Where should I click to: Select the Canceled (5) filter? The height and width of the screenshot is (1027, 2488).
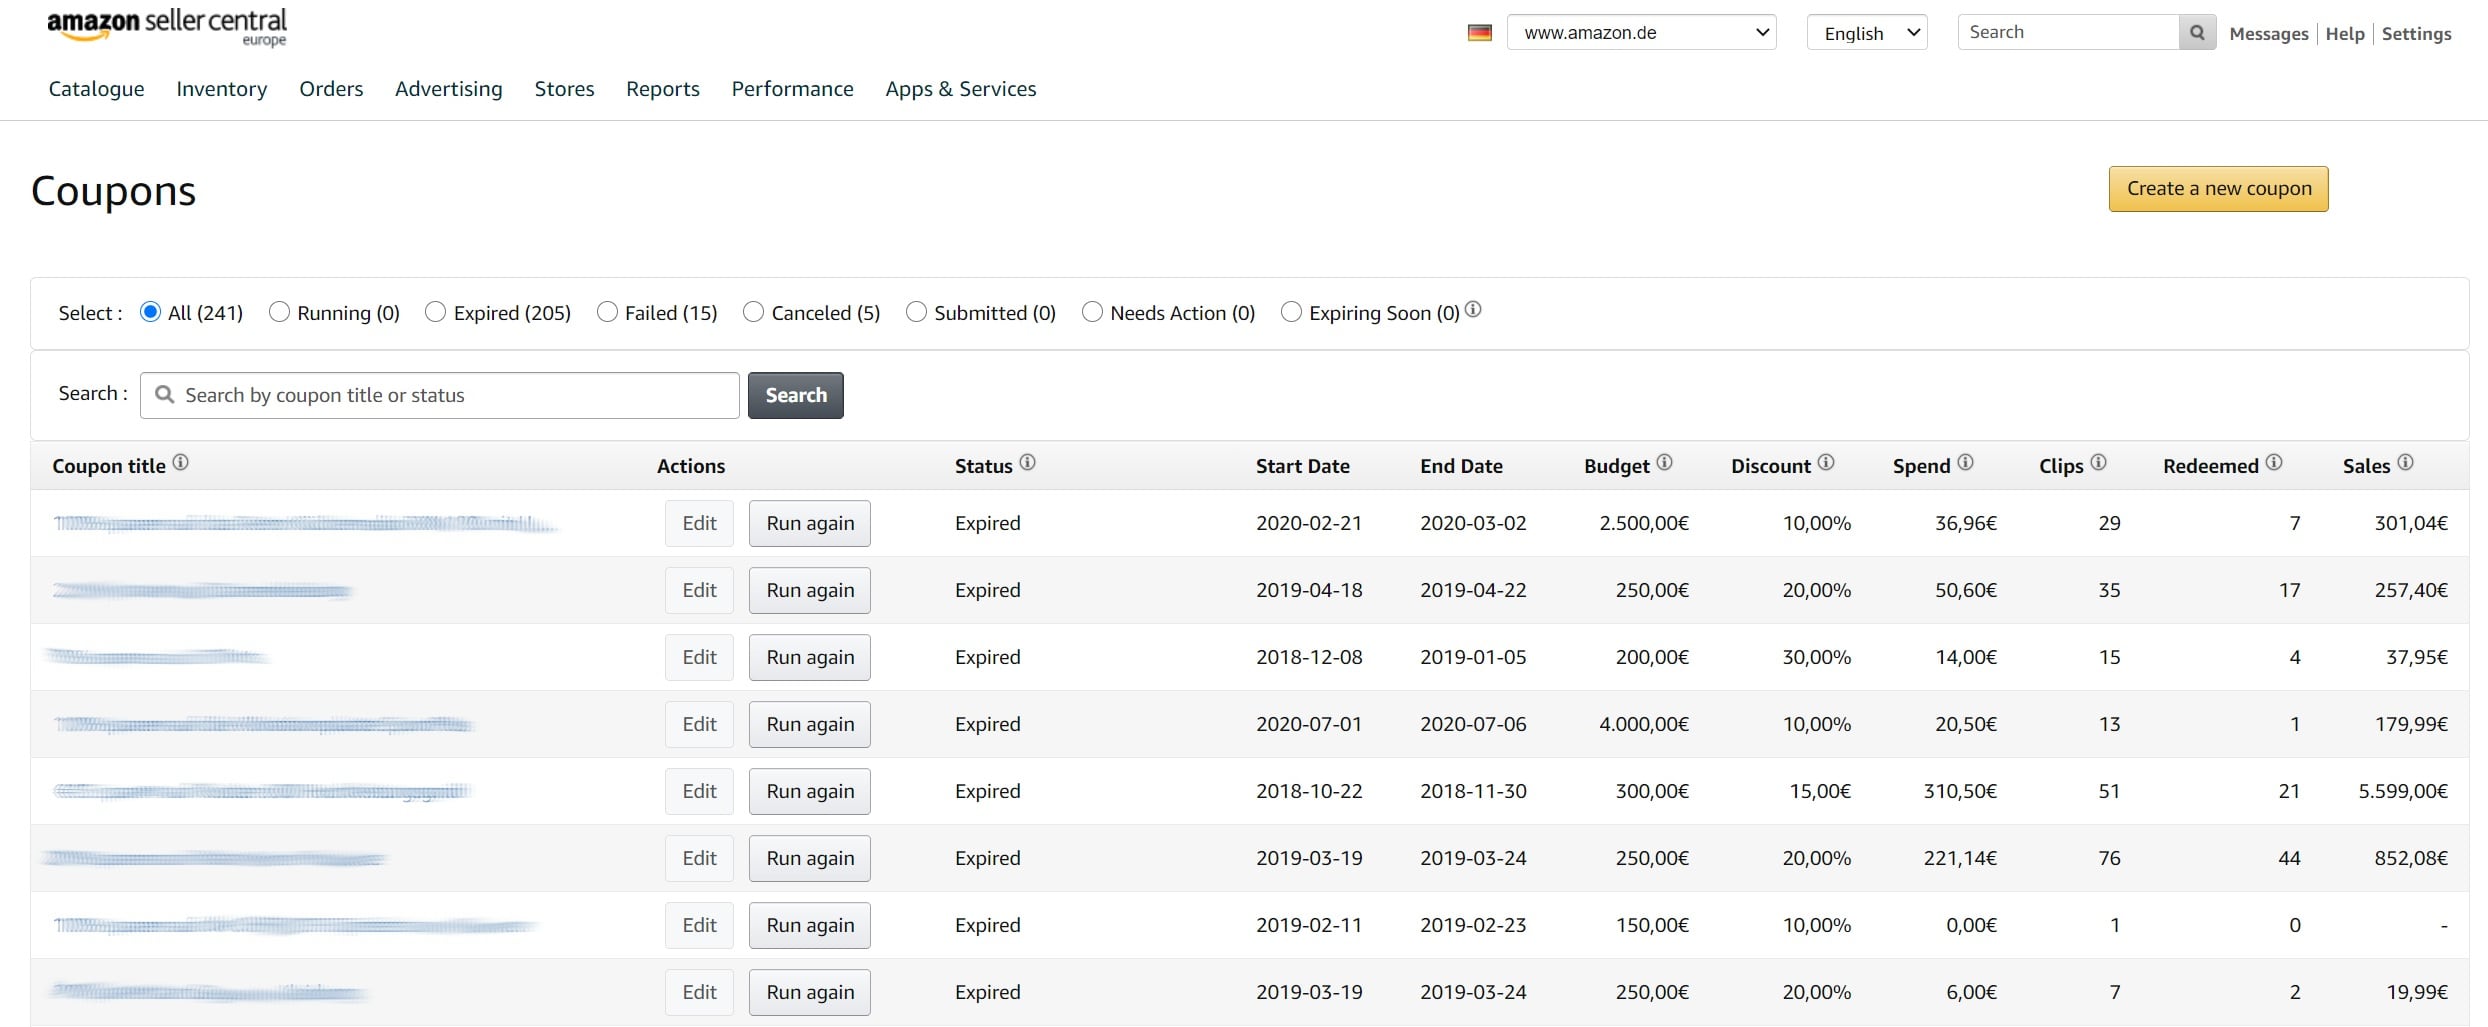coord(753,312)
